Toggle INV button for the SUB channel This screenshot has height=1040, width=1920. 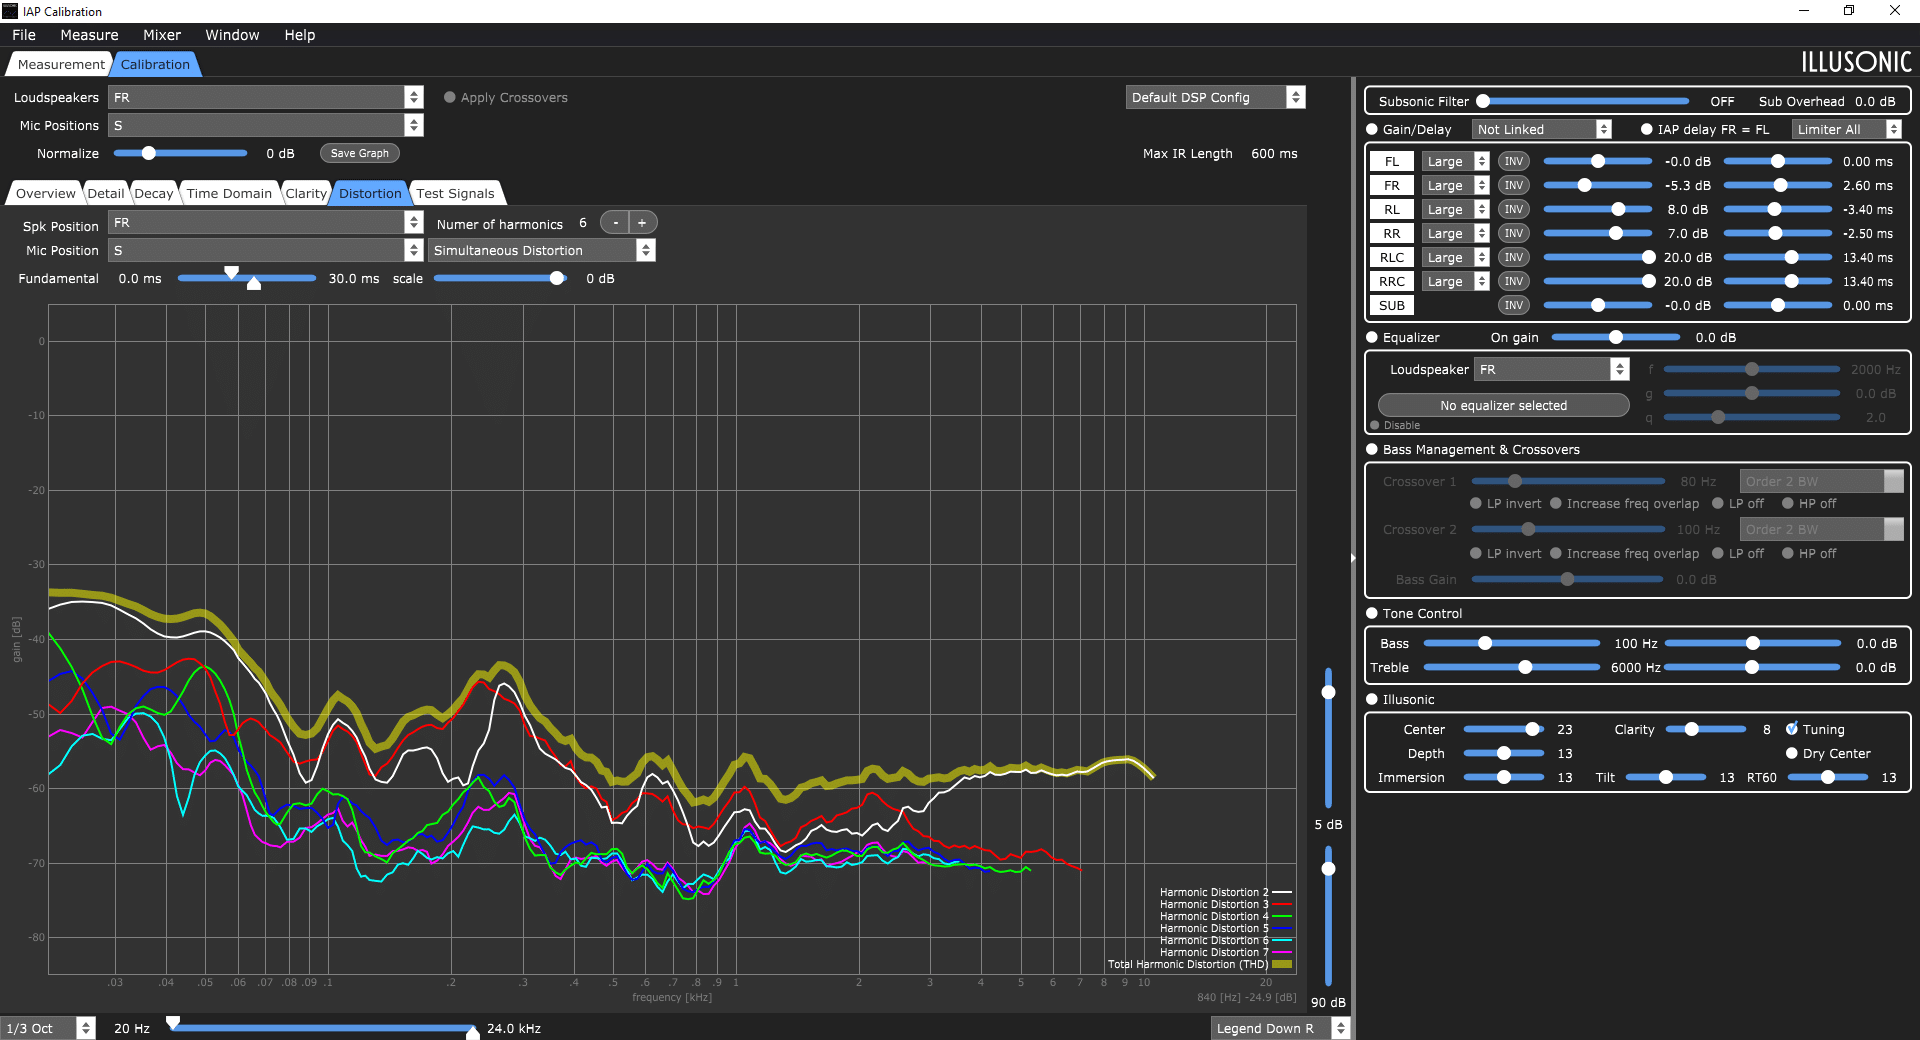(1513, 305)
